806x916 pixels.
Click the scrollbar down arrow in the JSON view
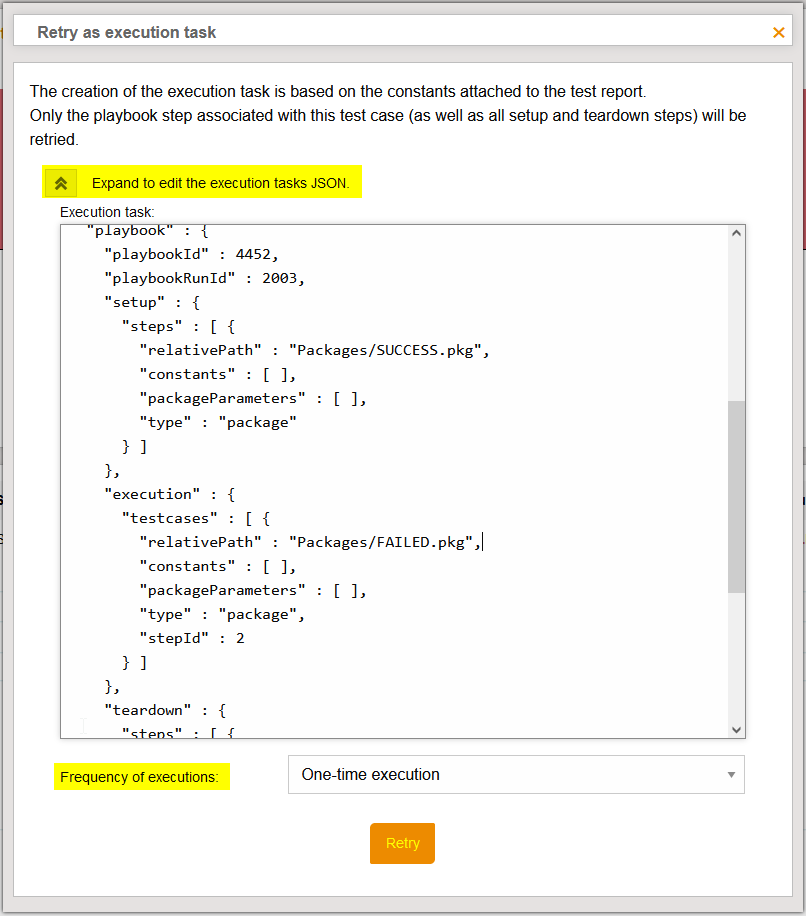737,730
